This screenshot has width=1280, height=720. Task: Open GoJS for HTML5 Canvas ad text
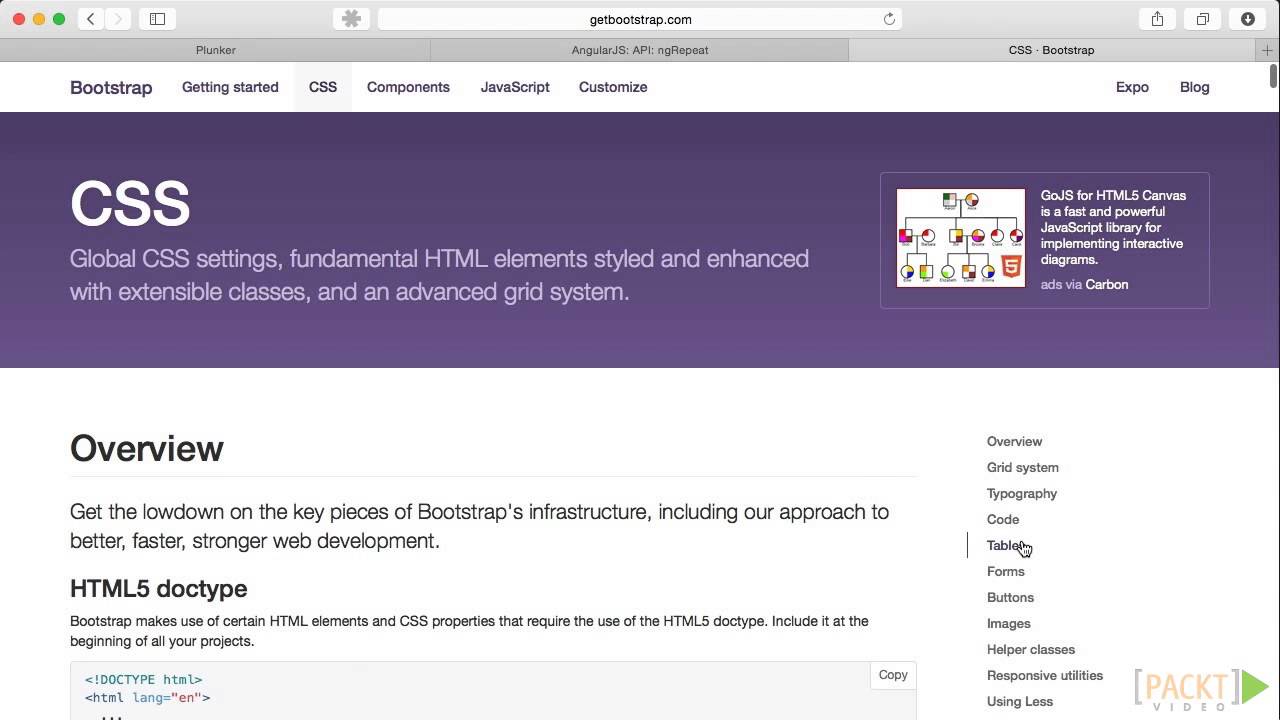coord(1113,227)
